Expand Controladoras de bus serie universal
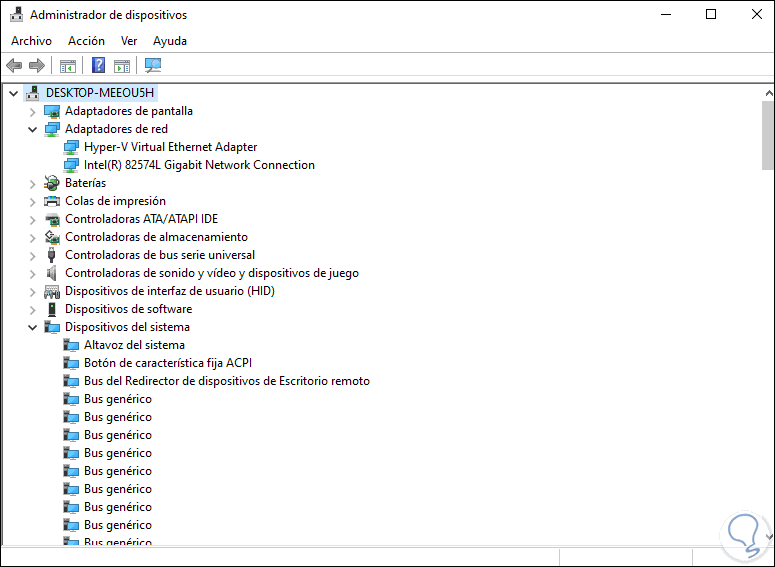The width and height of the screenshot is (775, 567). click(33, 256)
